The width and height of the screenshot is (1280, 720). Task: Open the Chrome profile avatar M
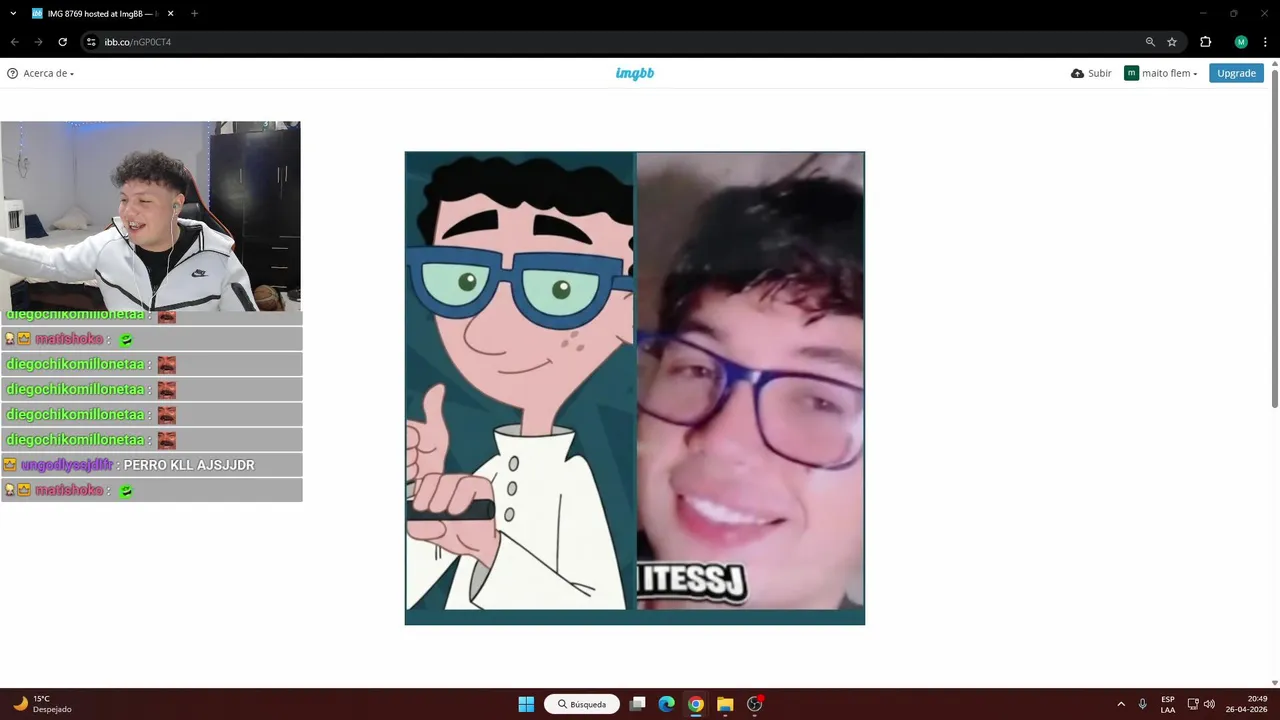coord(1241,42)
